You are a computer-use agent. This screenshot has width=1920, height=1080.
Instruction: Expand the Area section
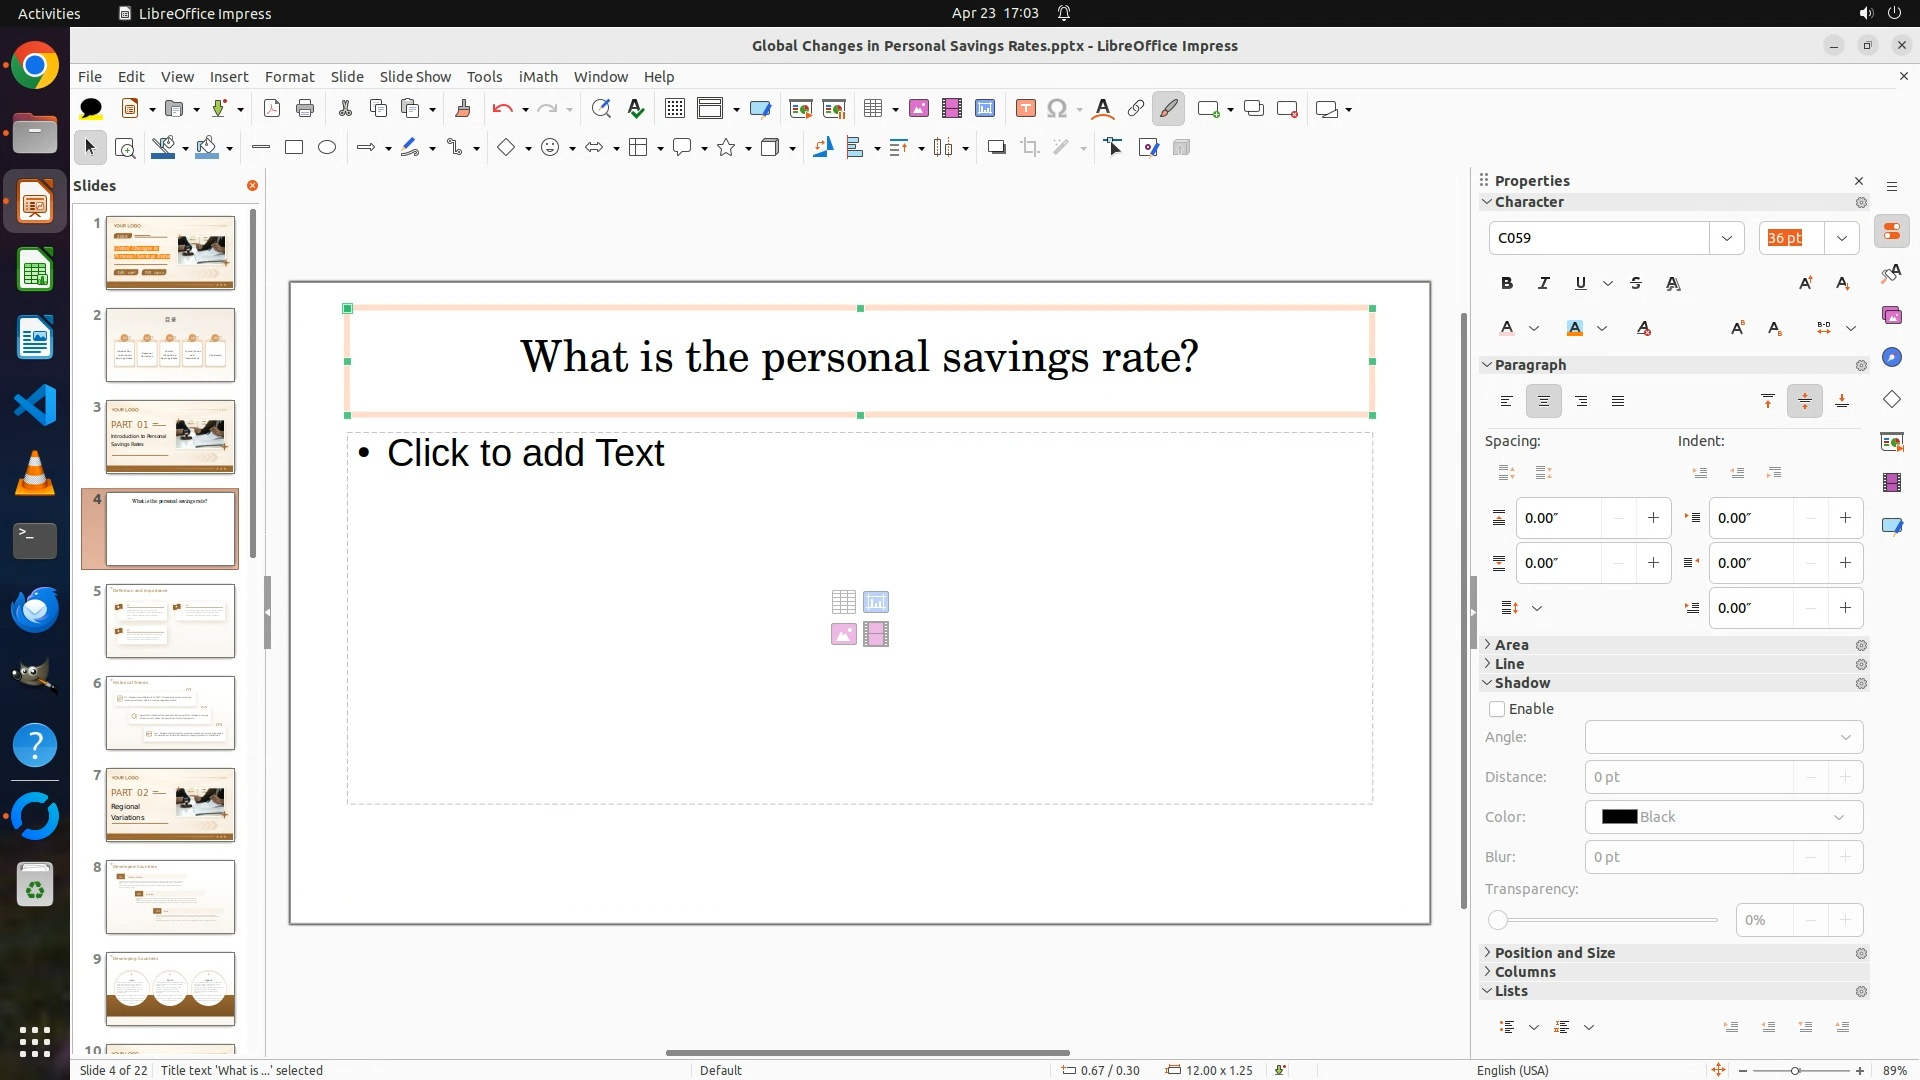coord(1511,645)
